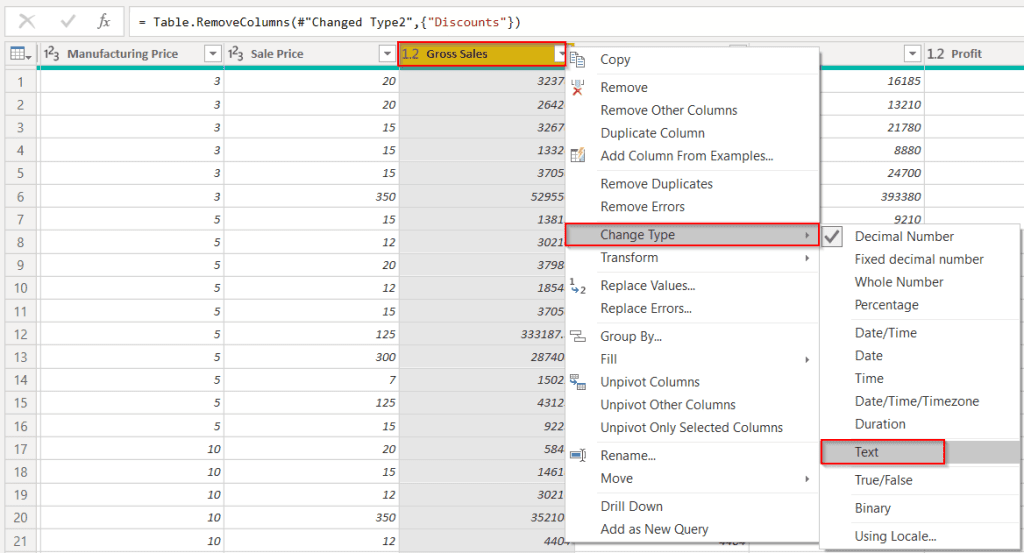1024x553 pixels.
Task: Select Add Column From Examples
Action: click(686, 156)
